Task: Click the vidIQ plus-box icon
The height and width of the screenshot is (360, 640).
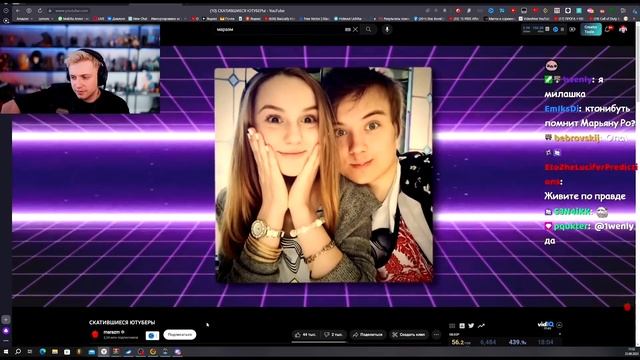Action: click(462, 326)
